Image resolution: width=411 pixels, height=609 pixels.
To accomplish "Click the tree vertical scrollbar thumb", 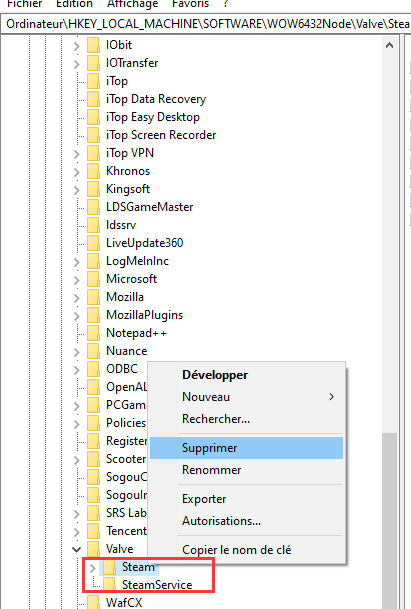I will (x=389, y=520).
